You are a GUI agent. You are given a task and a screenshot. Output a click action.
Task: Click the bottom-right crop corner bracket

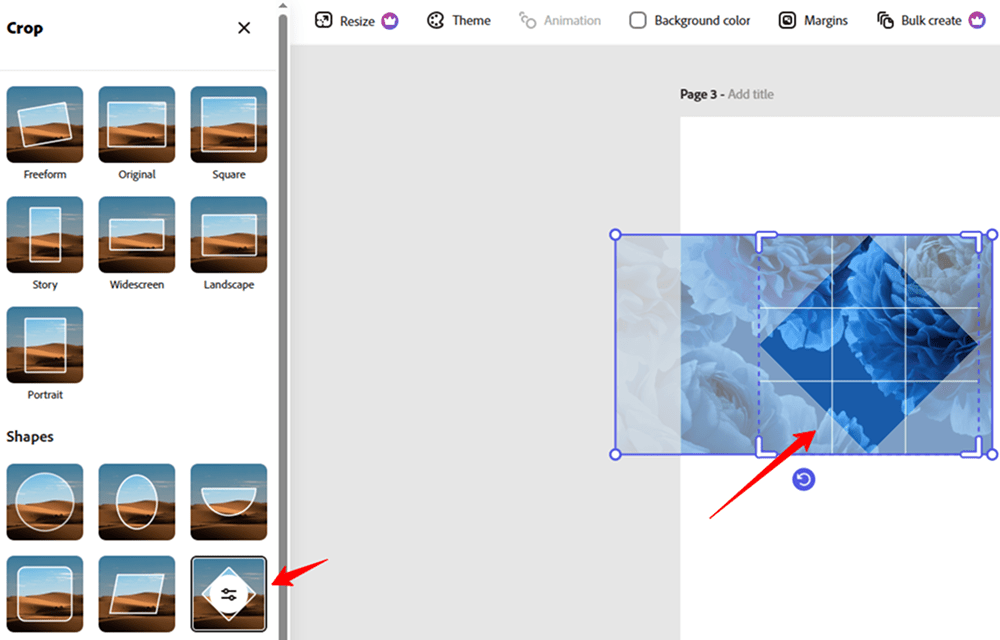[x=973, y=449]
